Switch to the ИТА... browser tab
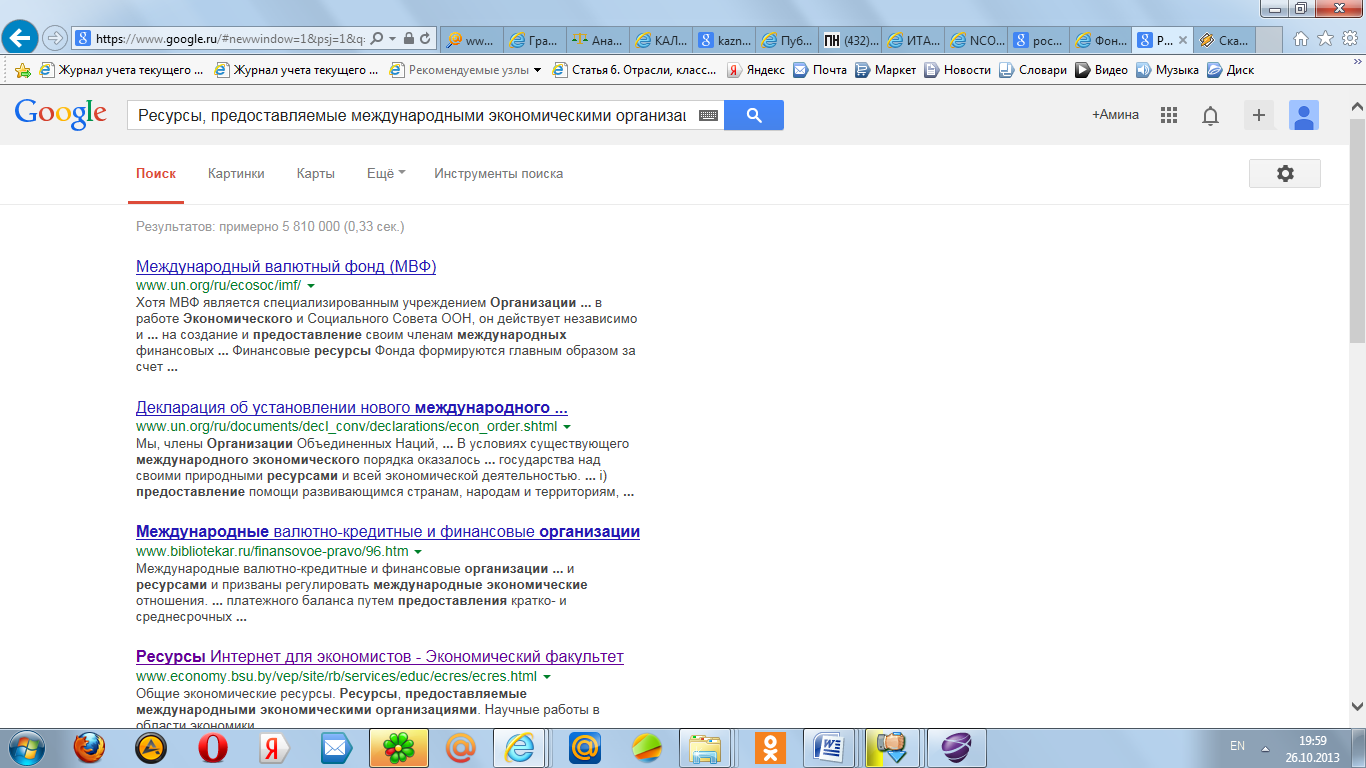Image resolution: width=1366 pixels, height=768 pixels. pos(912,40)
